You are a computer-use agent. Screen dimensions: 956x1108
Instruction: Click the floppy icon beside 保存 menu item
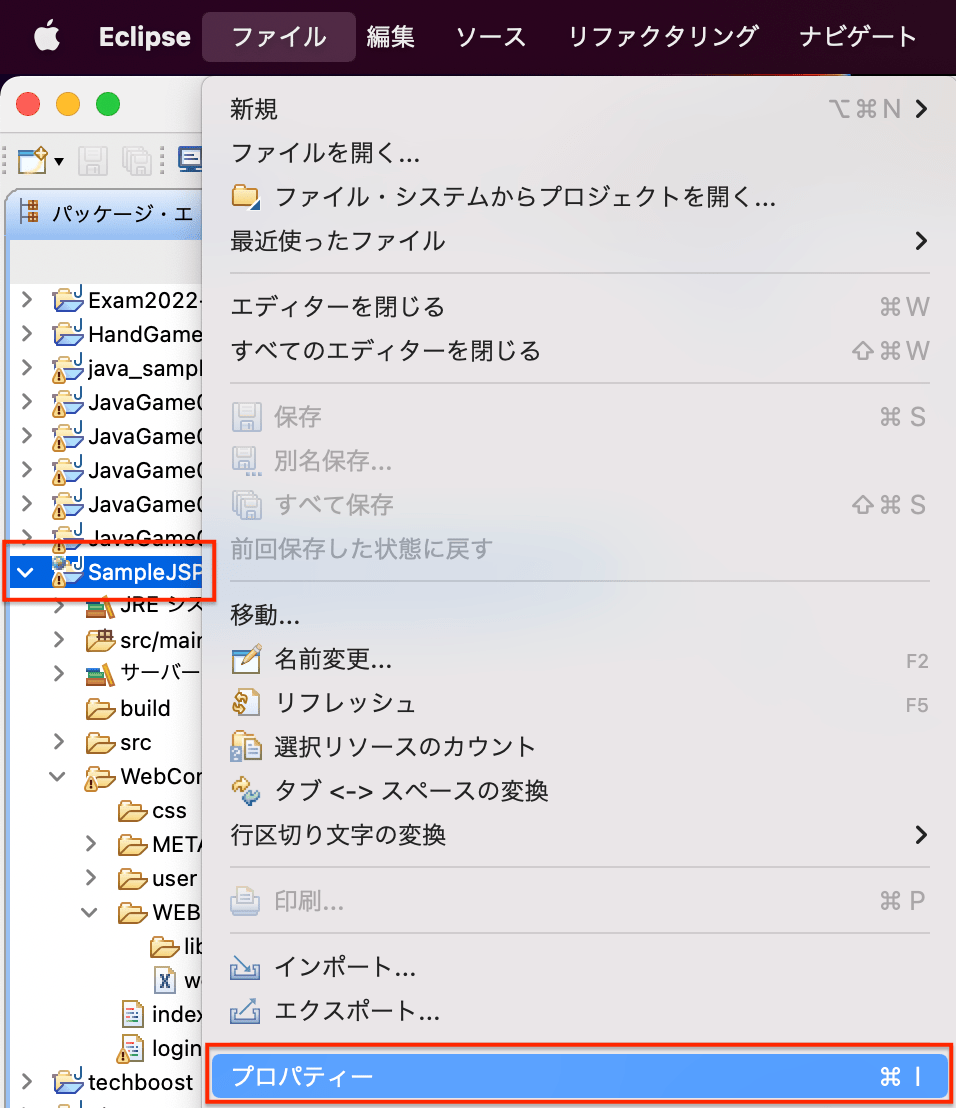click(x=247, y=417)
